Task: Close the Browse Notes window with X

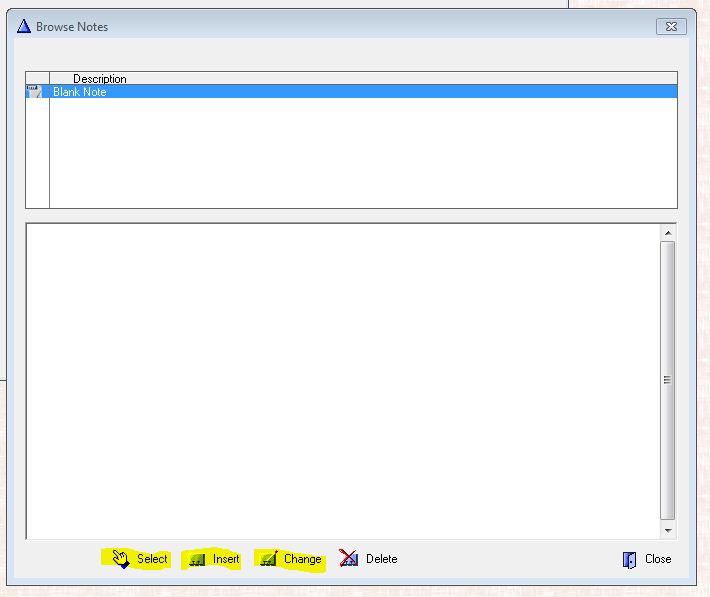Action: pos(670,27)
